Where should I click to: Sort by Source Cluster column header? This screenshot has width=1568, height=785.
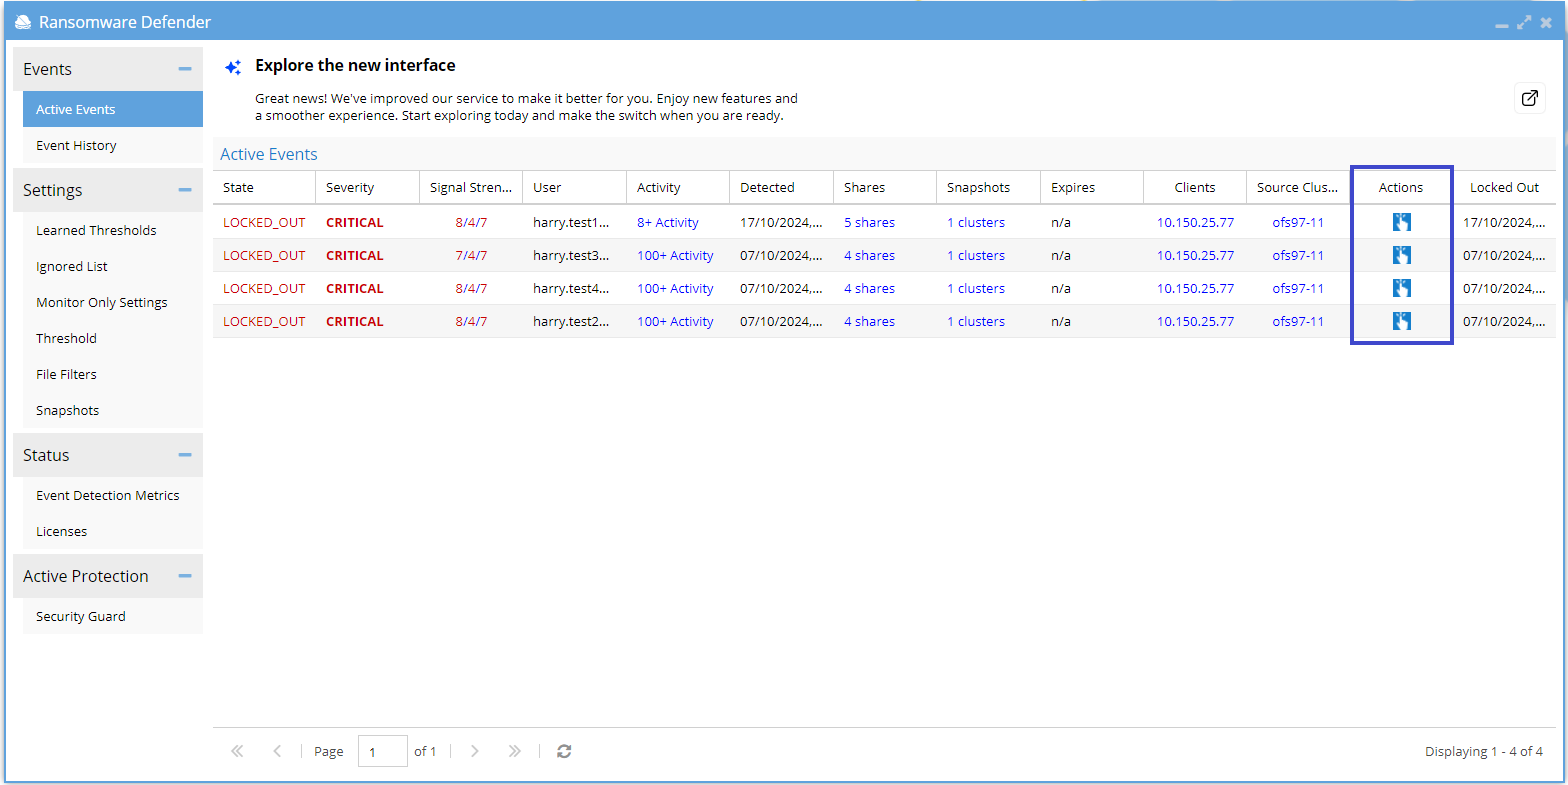tap(1298, 187)
